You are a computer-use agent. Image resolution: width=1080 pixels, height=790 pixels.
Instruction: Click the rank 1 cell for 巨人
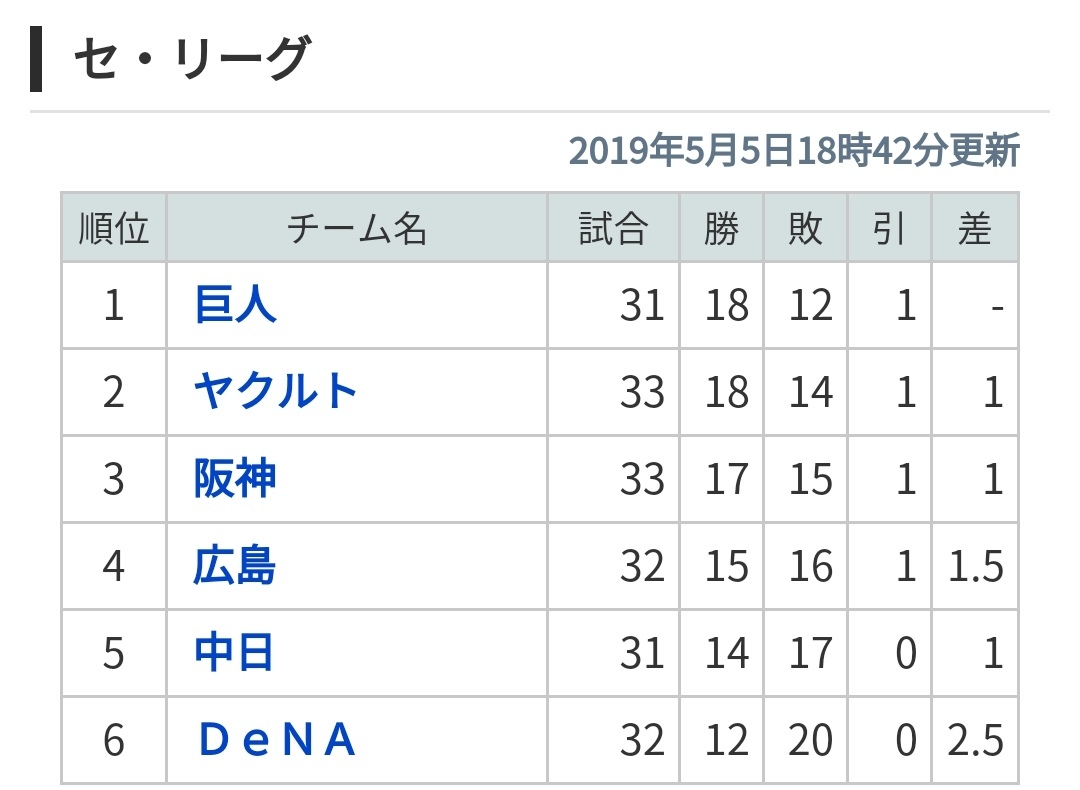tap(114, 305)
